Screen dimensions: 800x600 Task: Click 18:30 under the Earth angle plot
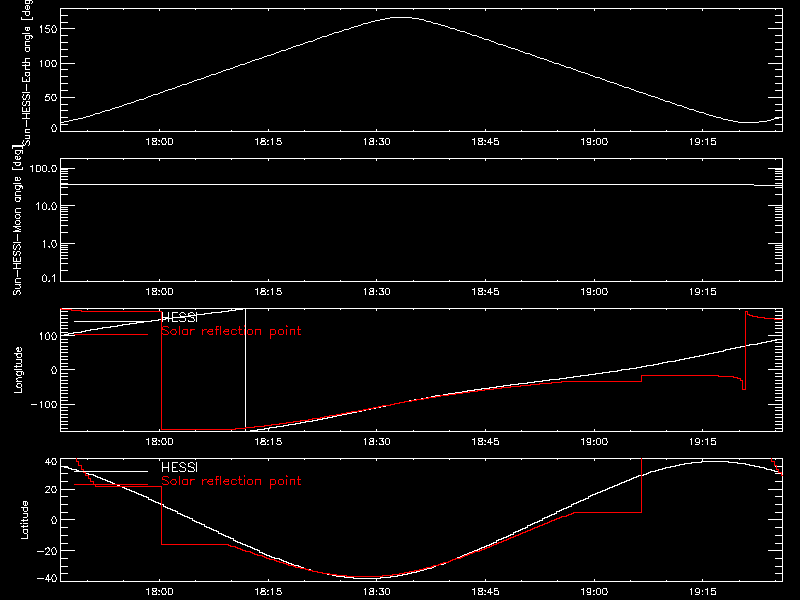(x=377, y=142)
